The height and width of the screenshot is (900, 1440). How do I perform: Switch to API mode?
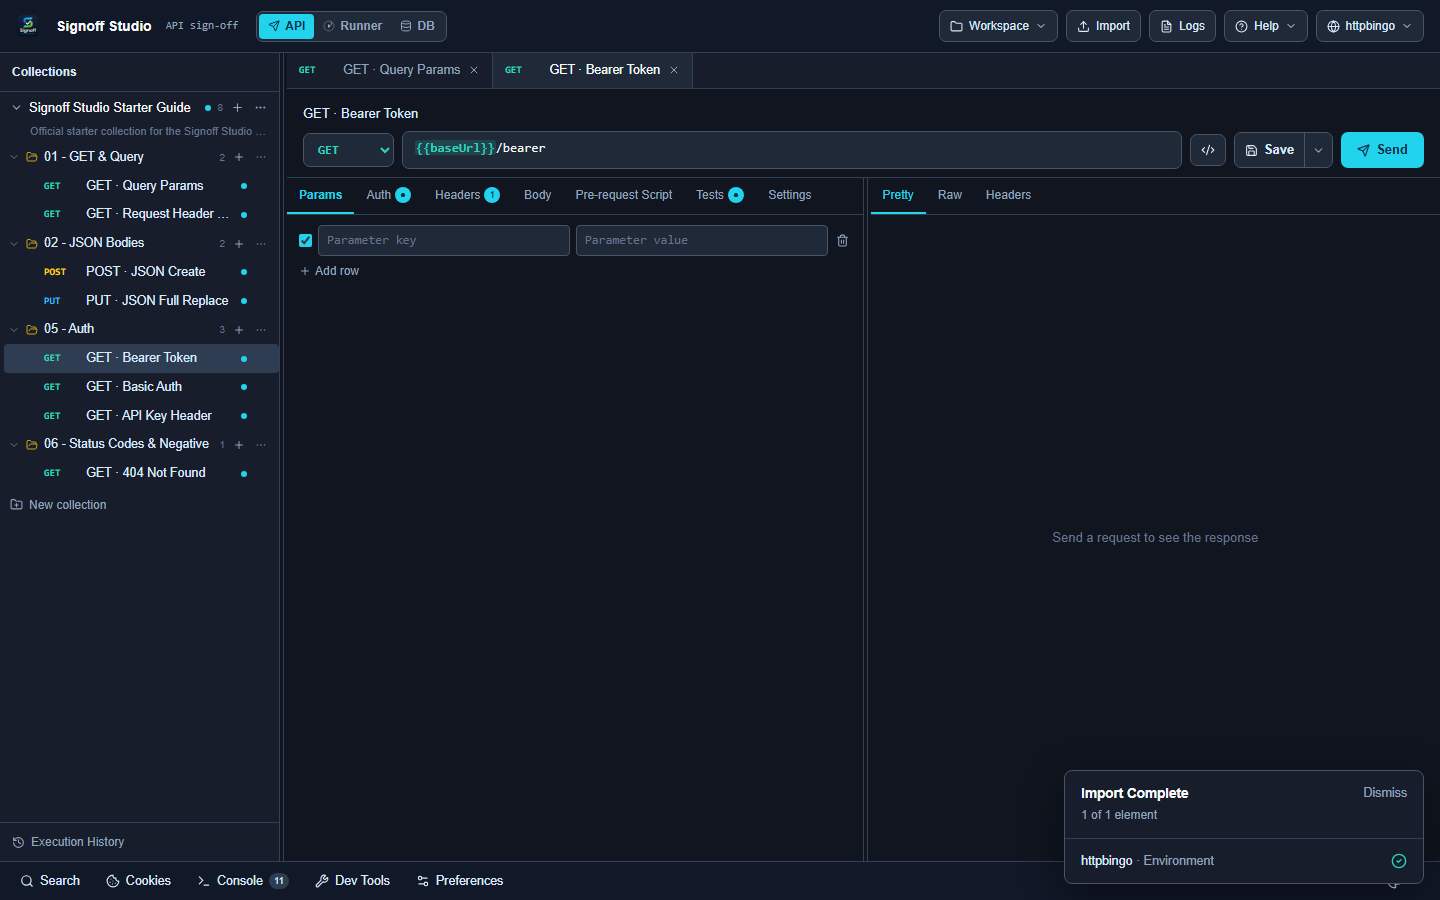pyautogui.click(x=286, y=26)
